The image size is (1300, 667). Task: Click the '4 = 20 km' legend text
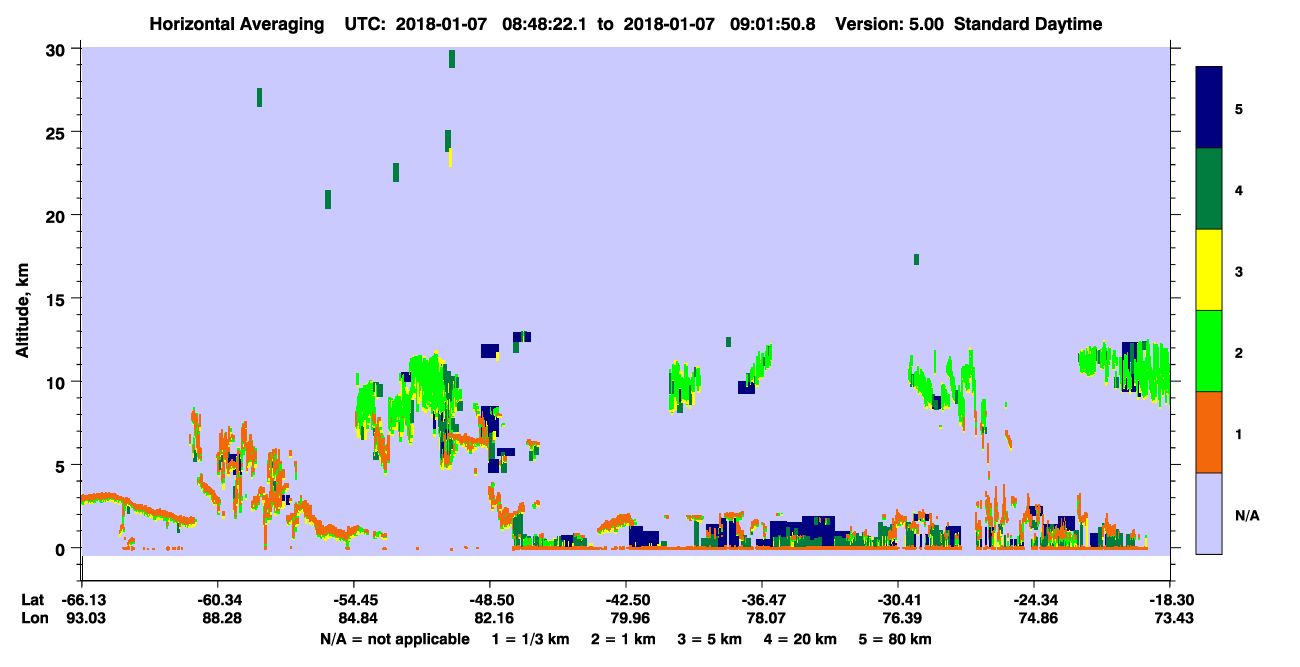pos(800,639)
